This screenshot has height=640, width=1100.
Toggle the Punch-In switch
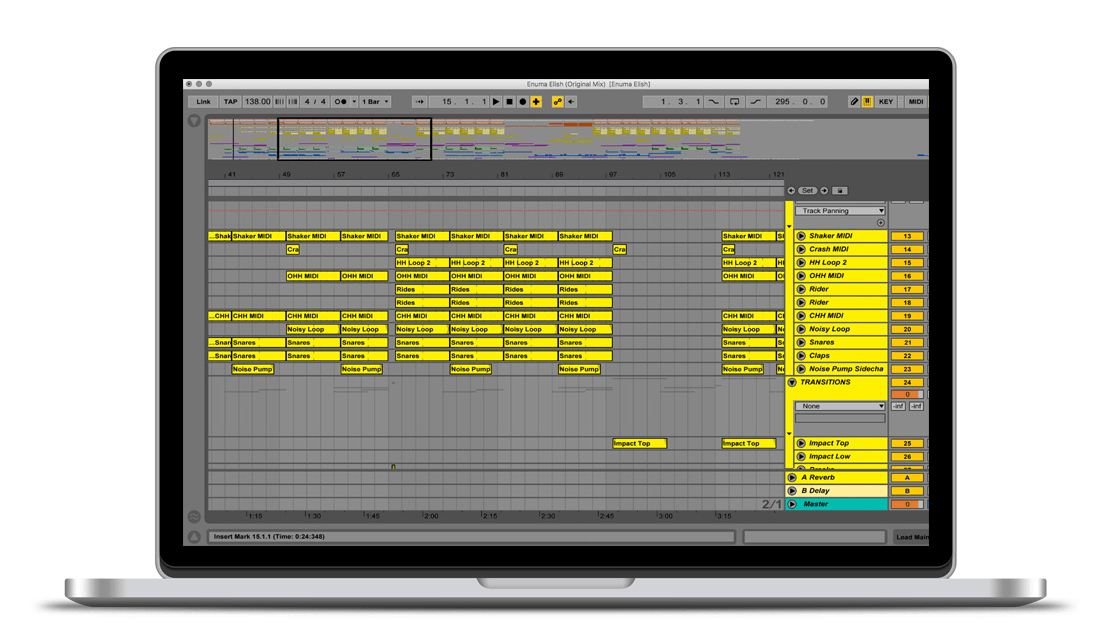(x=714, y=102)
